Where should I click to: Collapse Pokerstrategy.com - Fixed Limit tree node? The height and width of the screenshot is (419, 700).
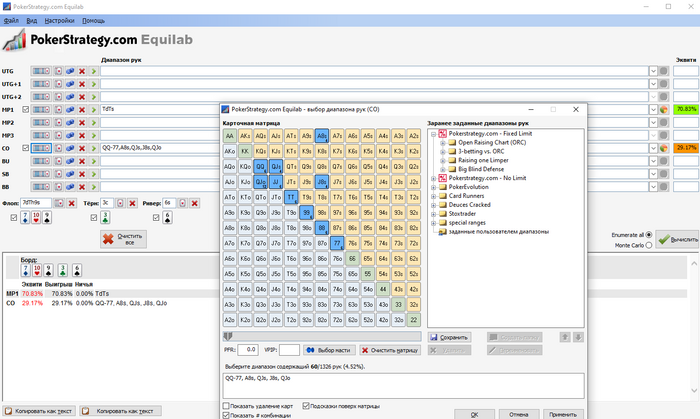tap(433, 134)
